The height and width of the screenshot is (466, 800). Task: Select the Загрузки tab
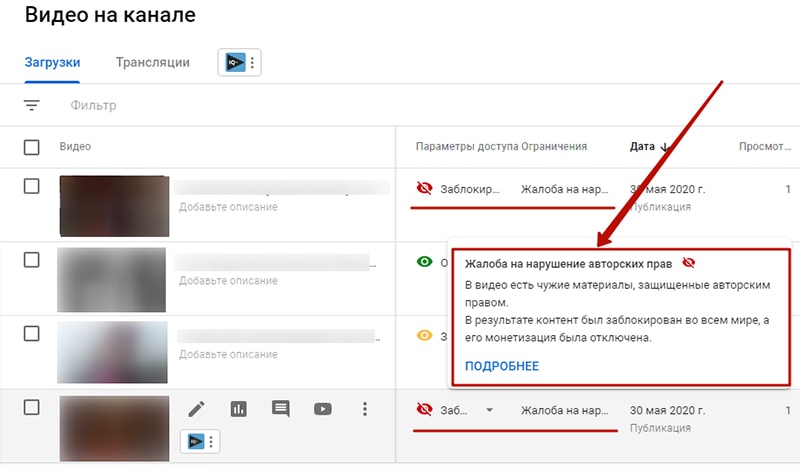52,62
